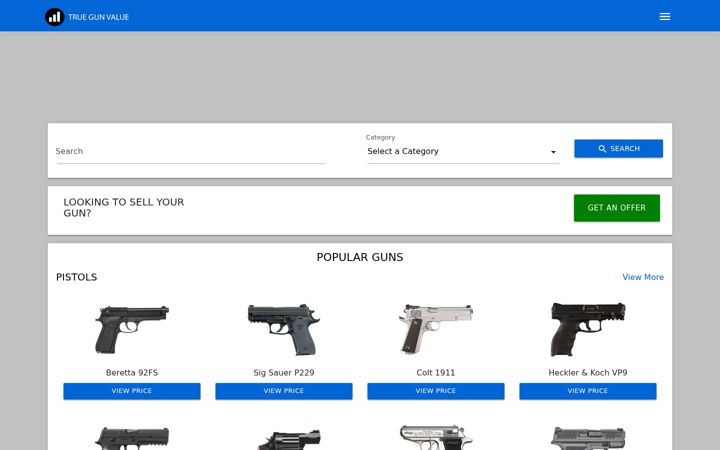Click the PISTOLS section heading
The width and height of the screenshot is (720, 450).
[77, 277]
